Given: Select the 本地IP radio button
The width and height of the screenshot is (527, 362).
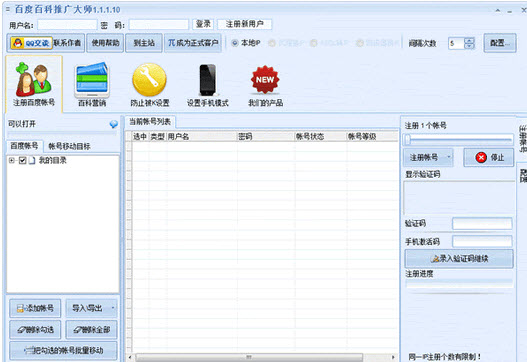Looking at the screenshot, I should click(x=235, y=43).
